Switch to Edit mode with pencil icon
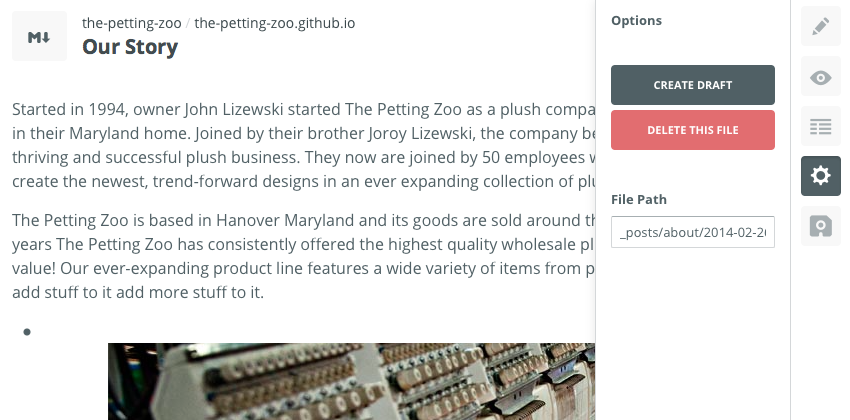 coord(820,26)
